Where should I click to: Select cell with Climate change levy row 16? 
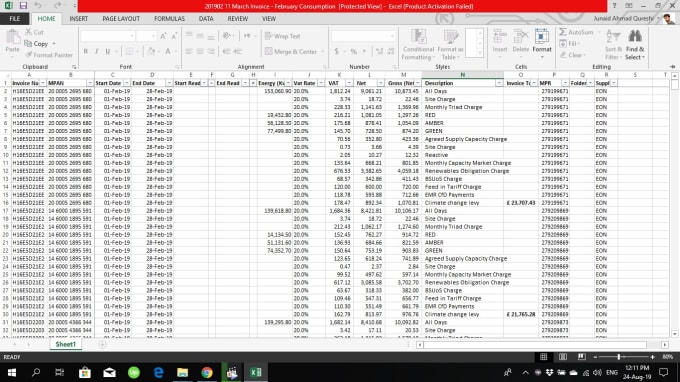coord(462,203)
